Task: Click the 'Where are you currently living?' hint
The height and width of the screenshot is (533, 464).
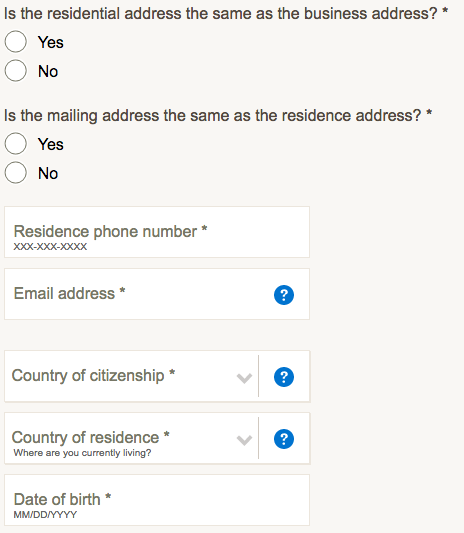Action: coord(82,453)
